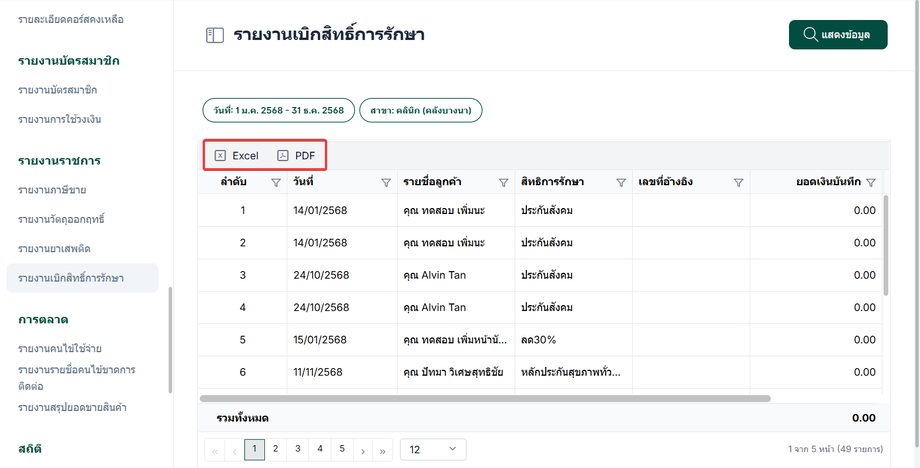Go to last page arrow

point(383,450)
